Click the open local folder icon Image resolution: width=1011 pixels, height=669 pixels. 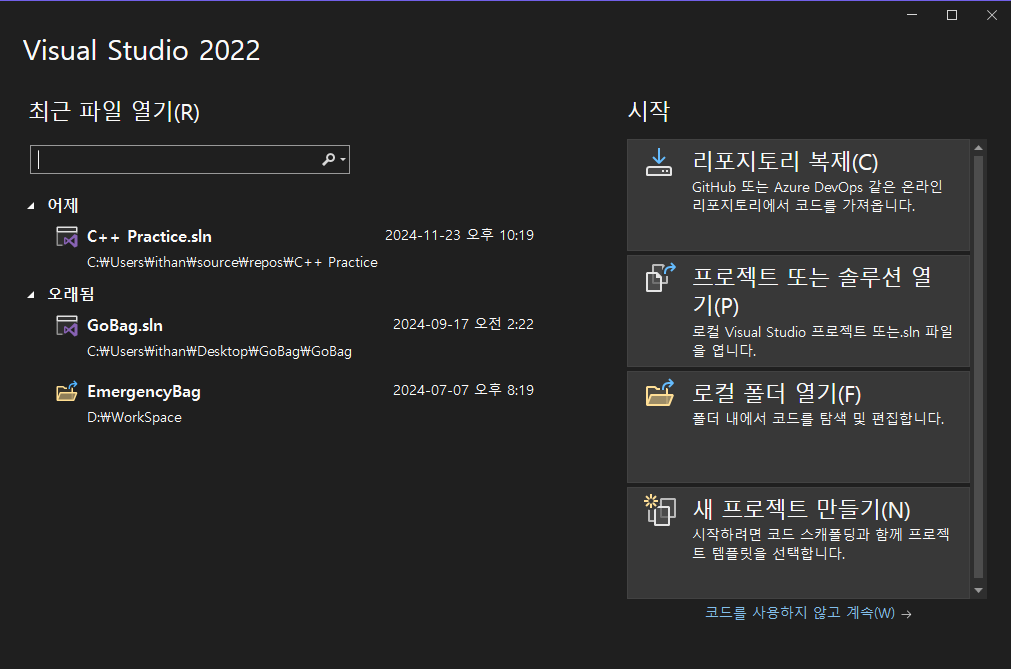click(x=660, y=393)
